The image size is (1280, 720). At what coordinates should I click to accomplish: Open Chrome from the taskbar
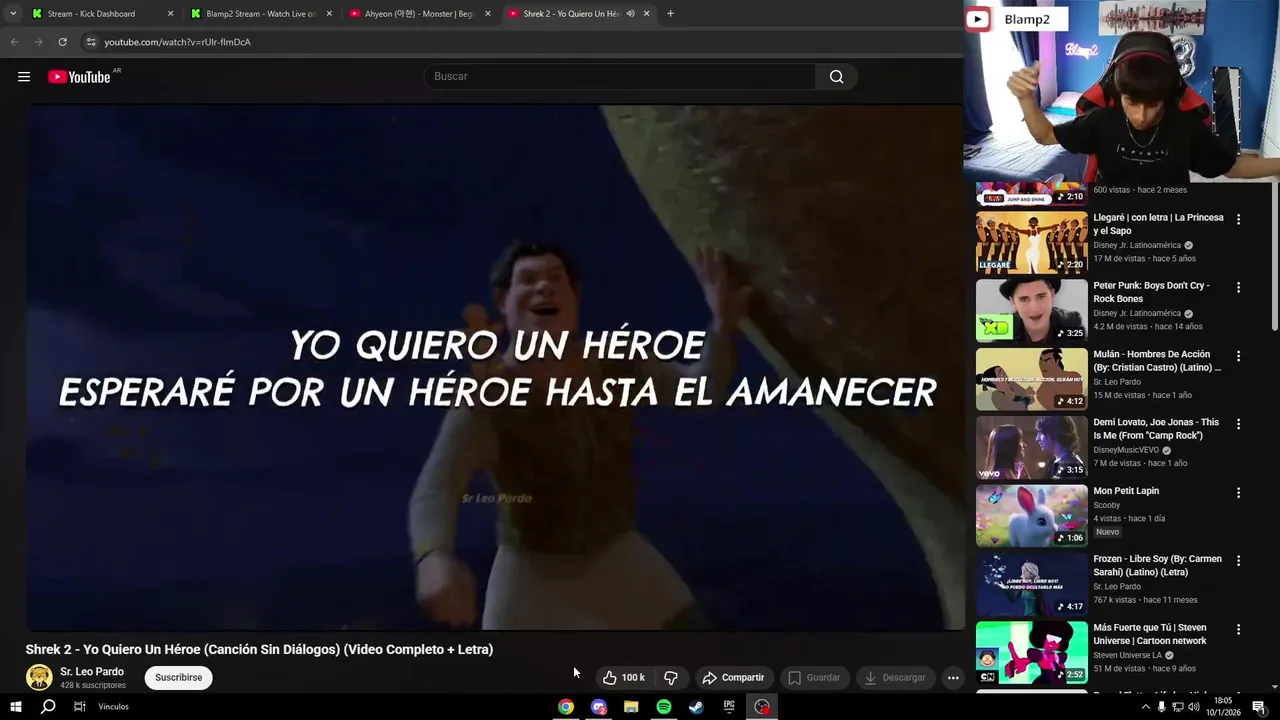(x=566, y=707)
